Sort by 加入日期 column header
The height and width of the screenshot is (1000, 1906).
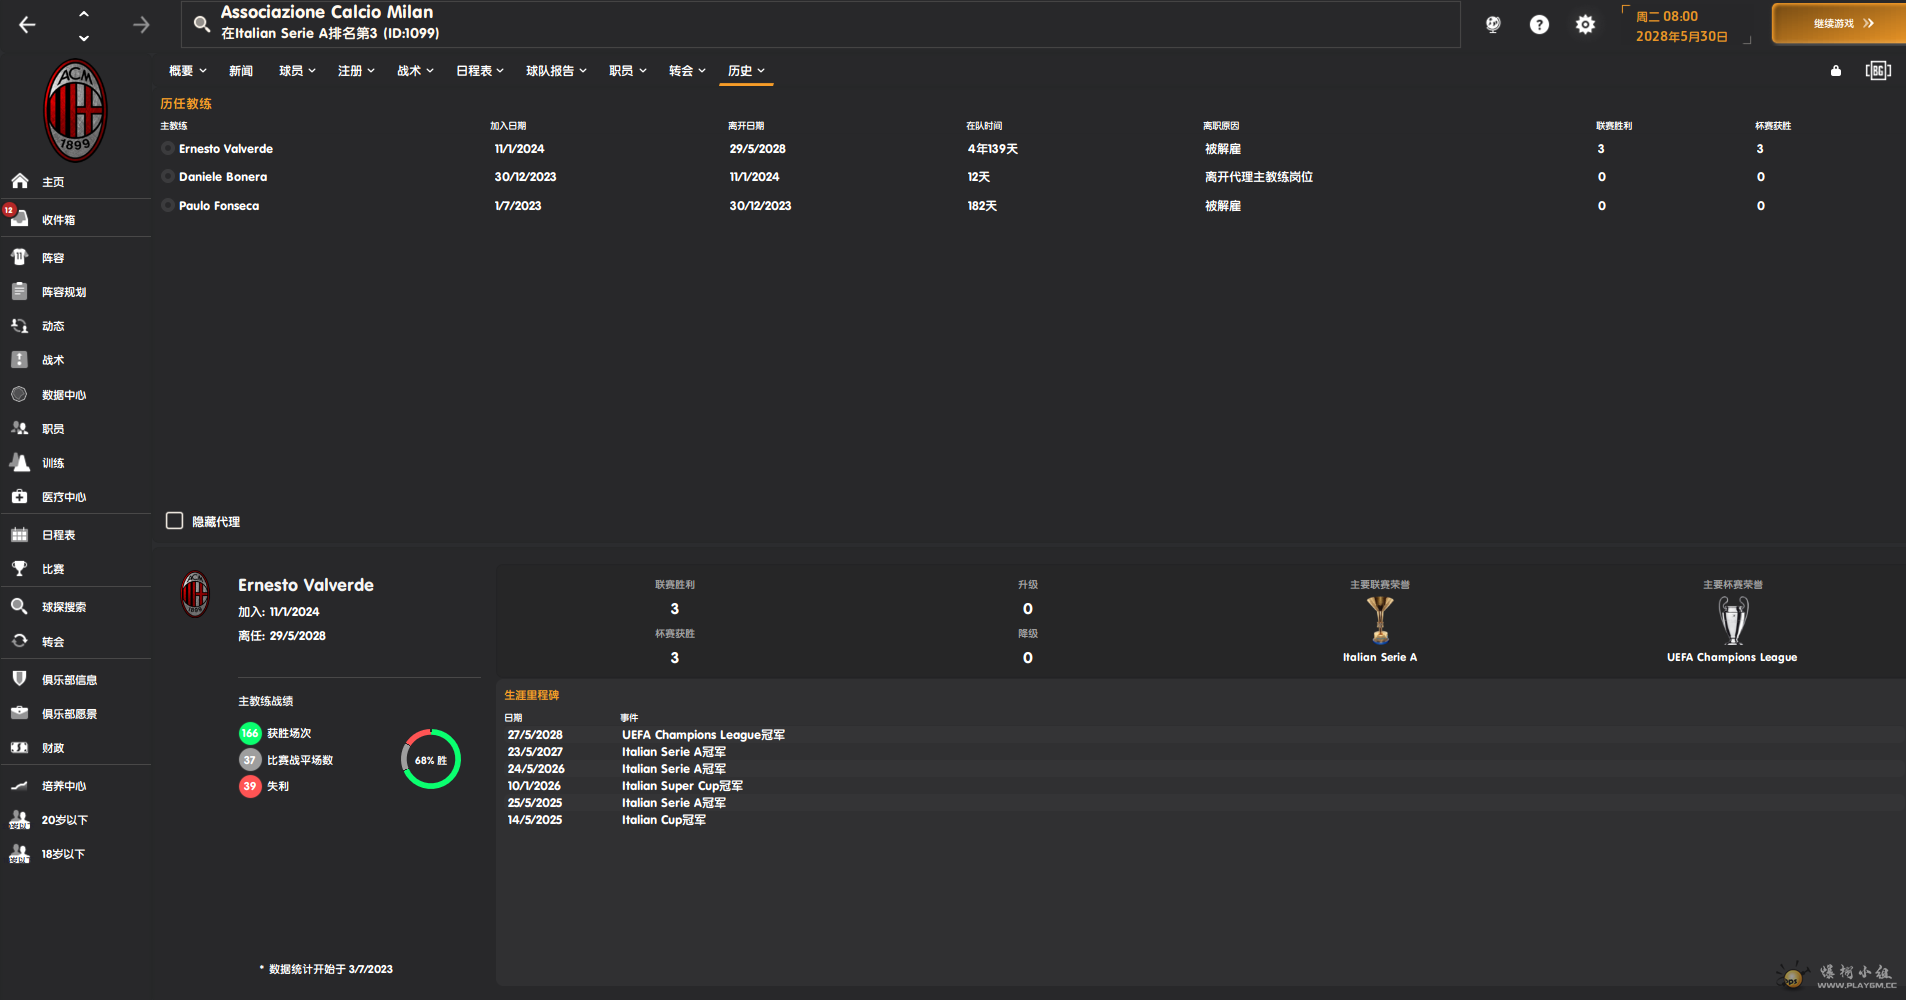[508, 126]
